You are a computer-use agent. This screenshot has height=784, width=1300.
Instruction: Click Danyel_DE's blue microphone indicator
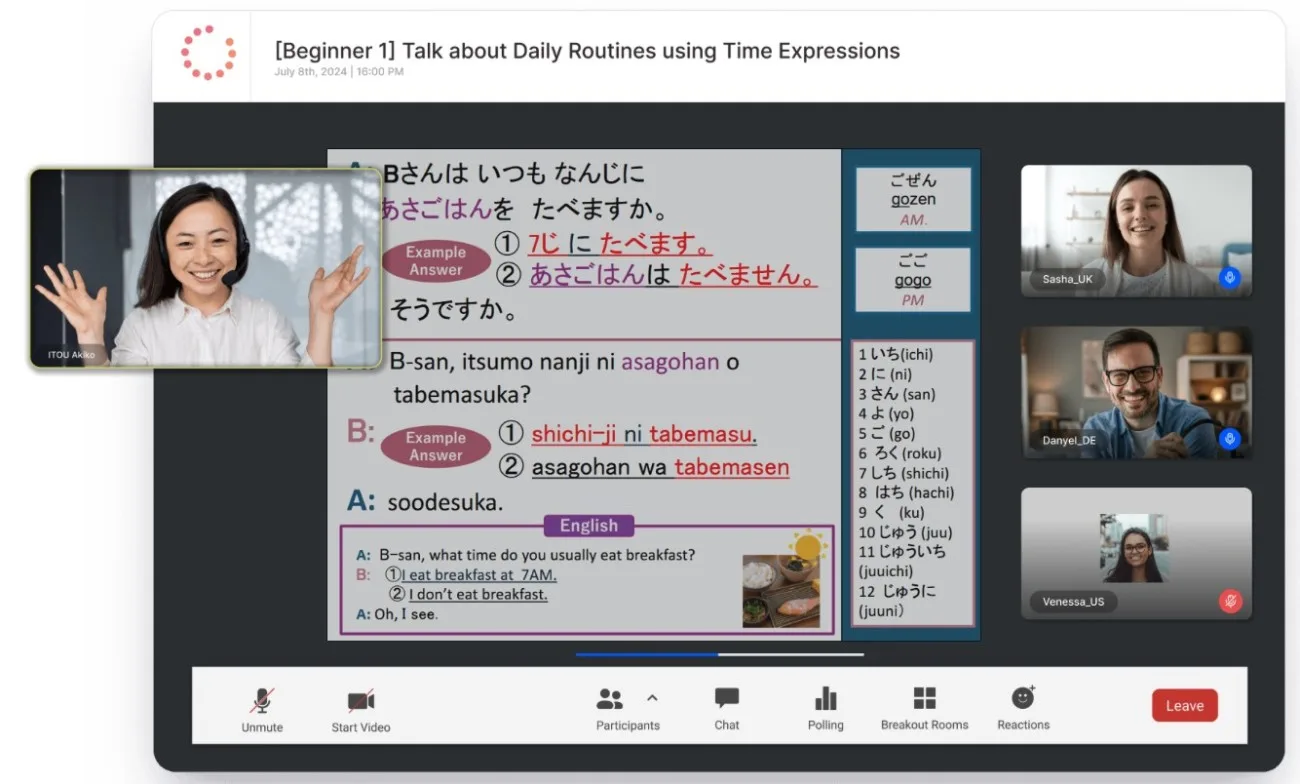pos(1230,439)
